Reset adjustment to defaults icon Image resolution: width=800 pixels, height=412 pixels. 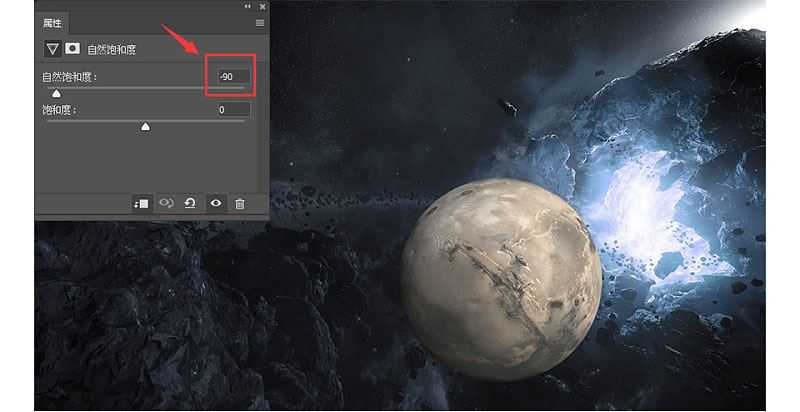coord(190,203)
